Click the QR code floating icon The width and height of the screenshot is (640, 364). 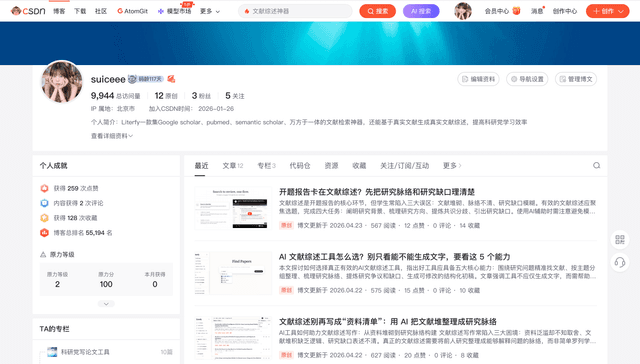620,240
